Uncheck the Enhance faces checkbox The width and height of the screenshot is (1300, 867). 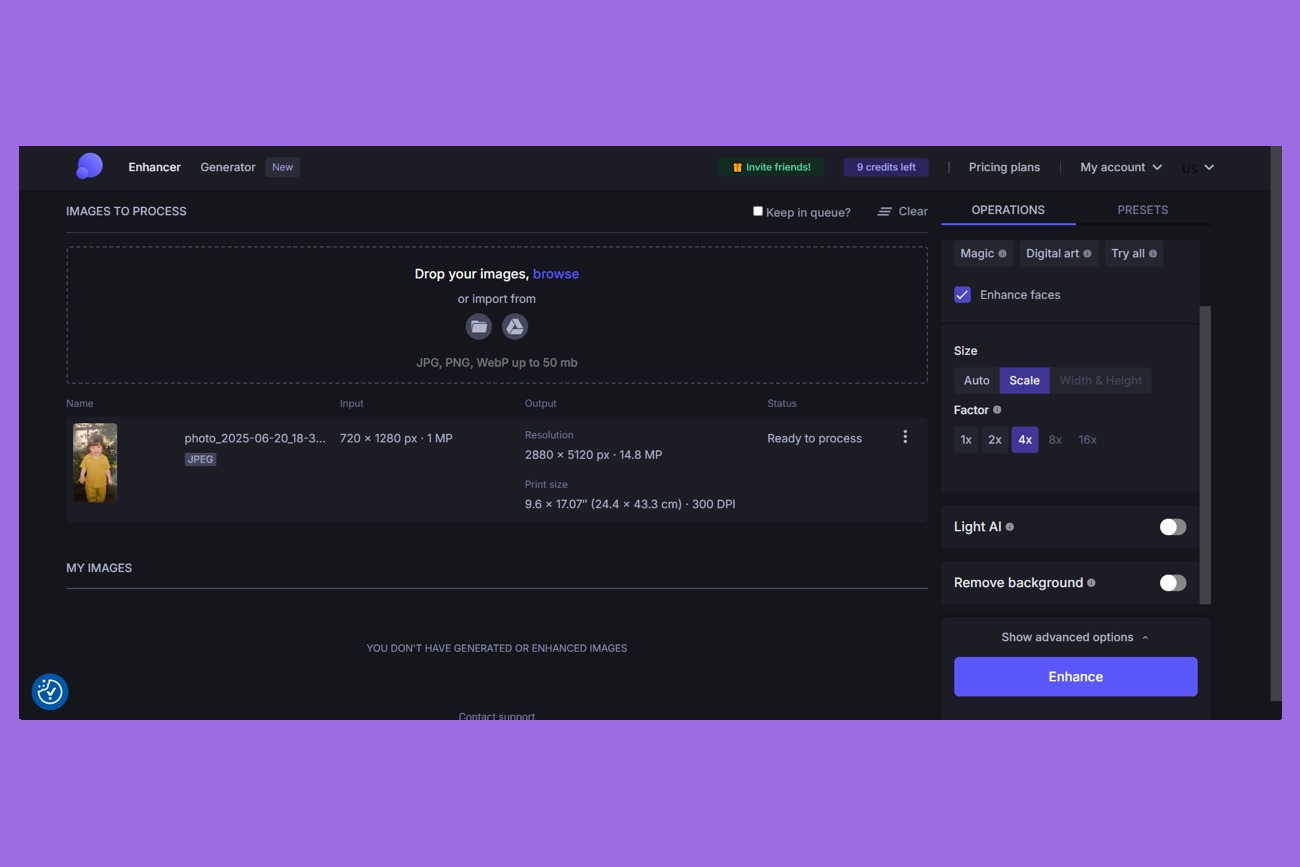pos(962,295)
